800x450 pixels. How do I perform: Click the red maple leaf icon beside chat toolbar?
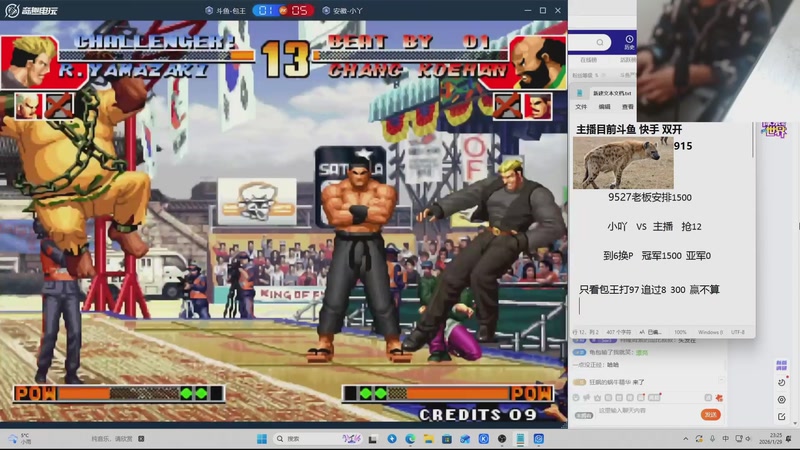pos(719,397)
